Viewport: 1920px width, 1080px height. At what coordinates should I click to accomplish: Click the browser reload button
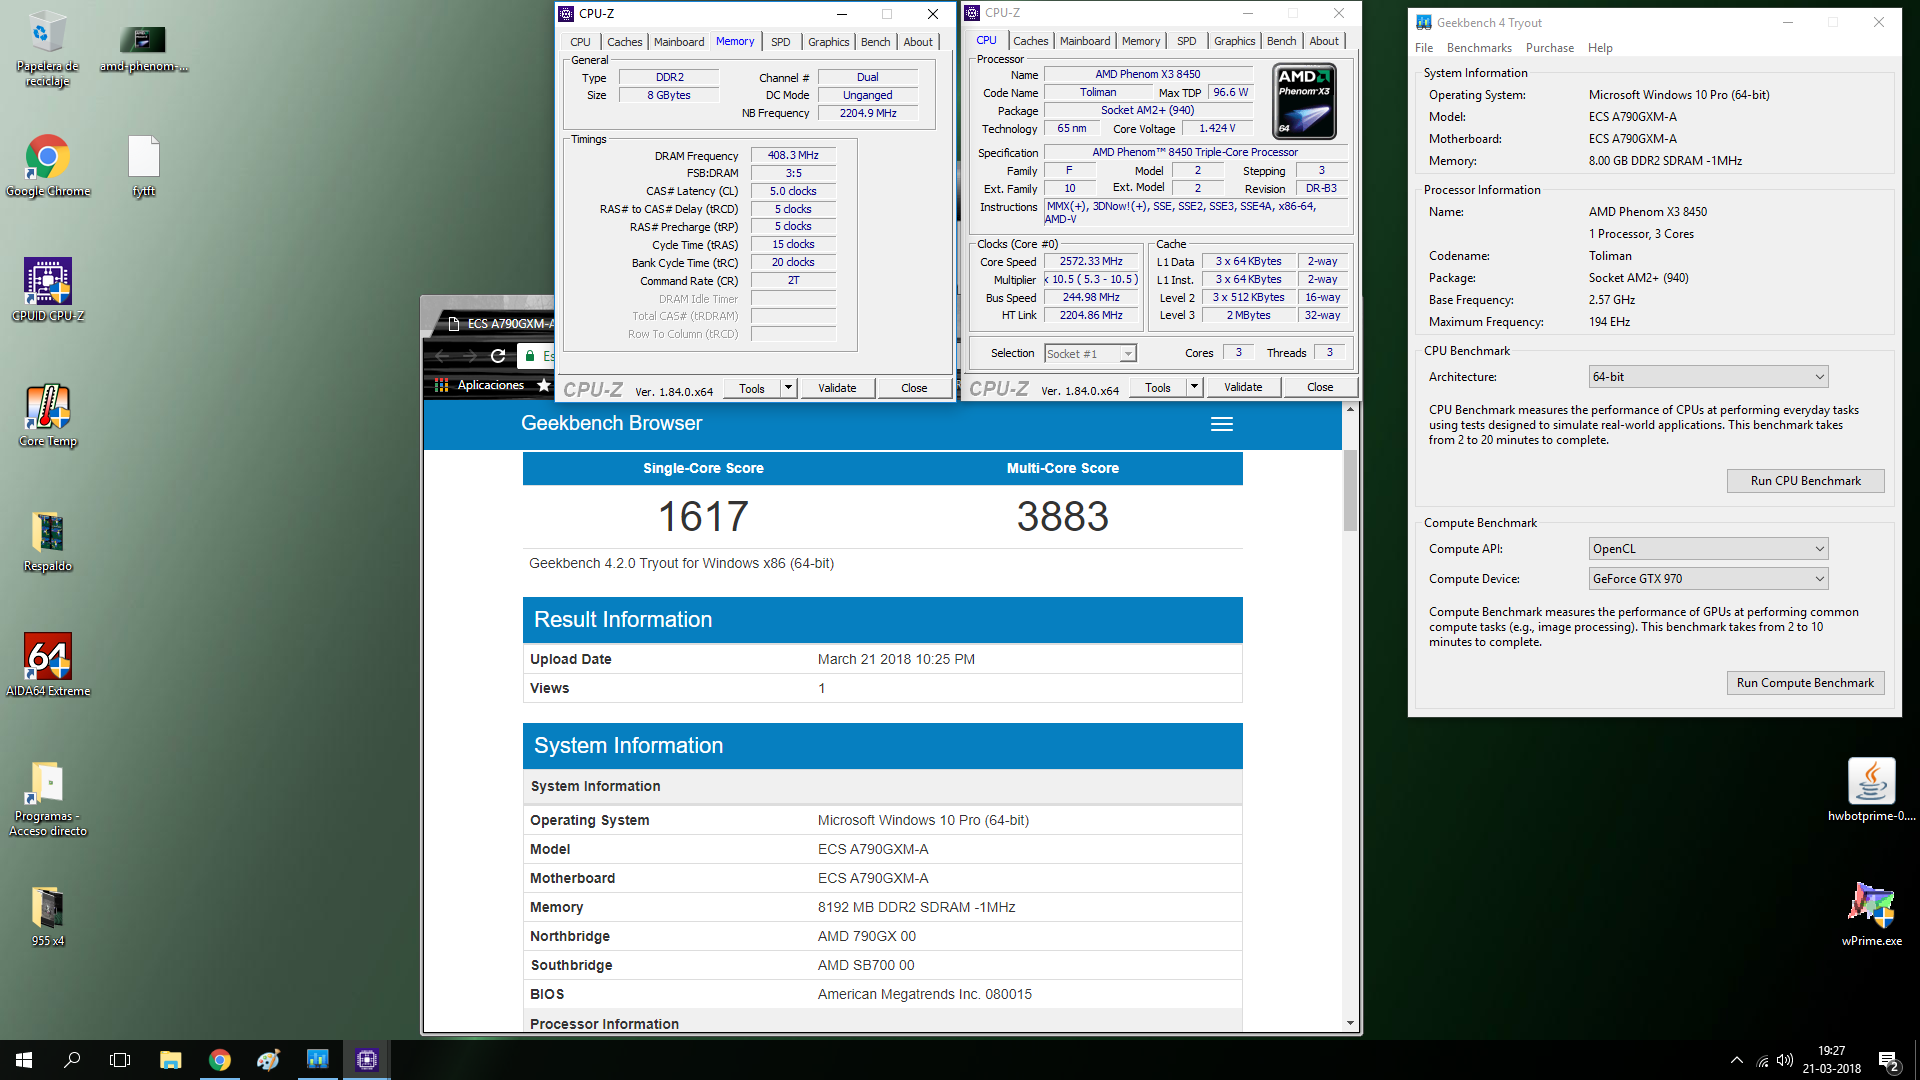coord(498,356)
